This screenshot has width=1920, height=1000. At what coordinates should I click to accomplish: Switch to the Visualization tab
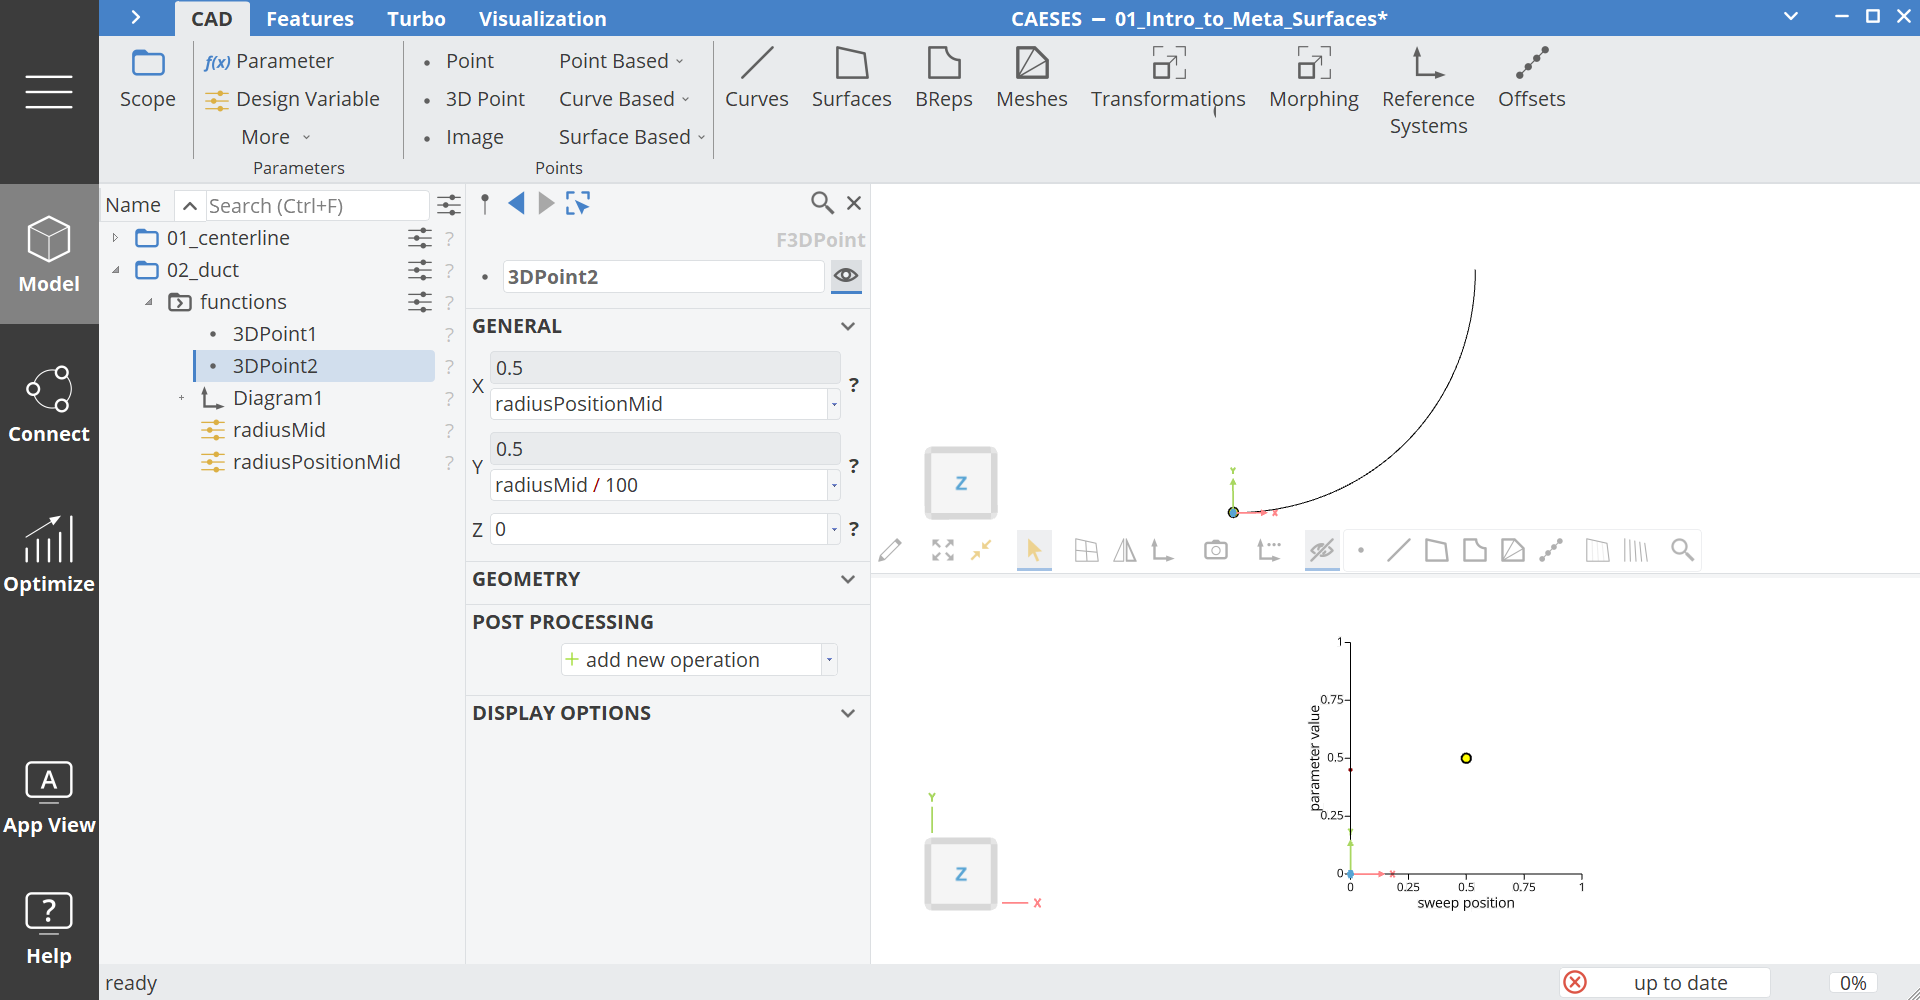tap(542, 19)
